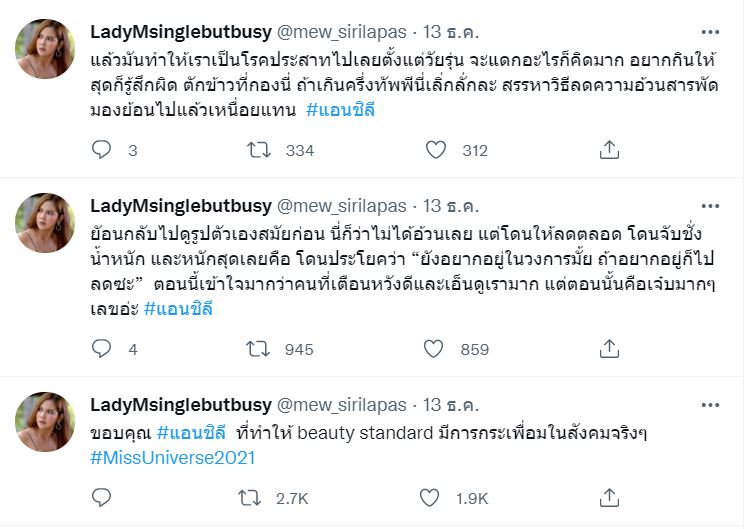The image size is (746, 529).
Task: Retweet the tweet with 334 retweets
Action: tap(258, 150)
